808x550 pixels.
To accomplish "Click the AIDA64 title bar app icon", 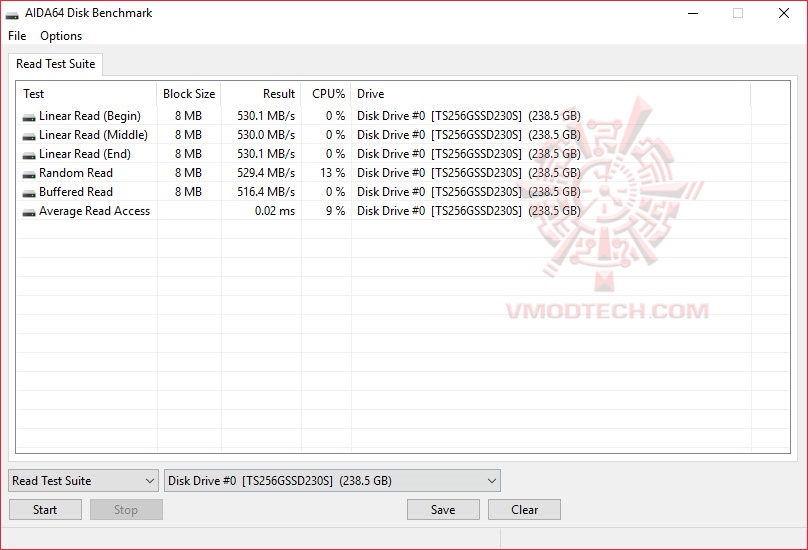I will tap(12, 14).
